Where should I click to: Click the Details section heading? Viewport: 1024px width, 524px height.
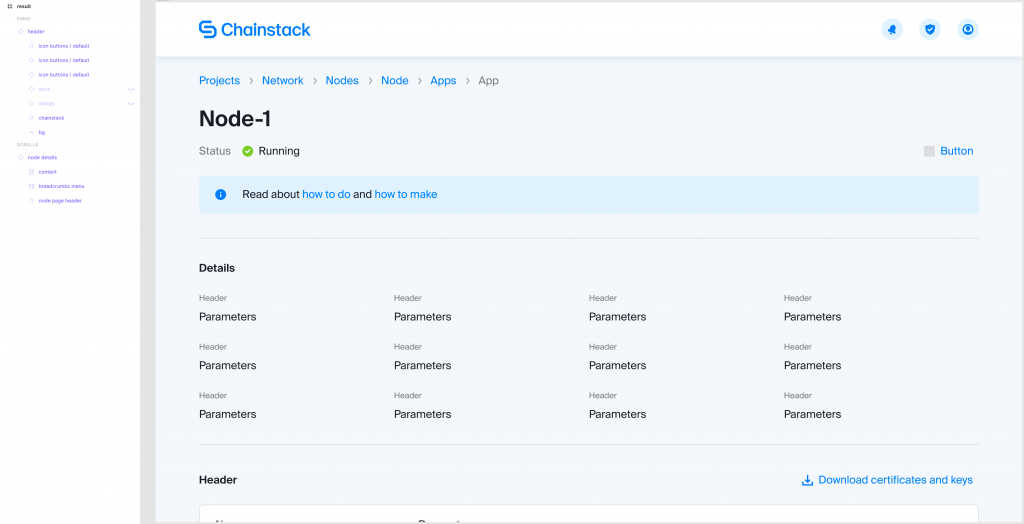pyautogui.click(x=217, y=268)
